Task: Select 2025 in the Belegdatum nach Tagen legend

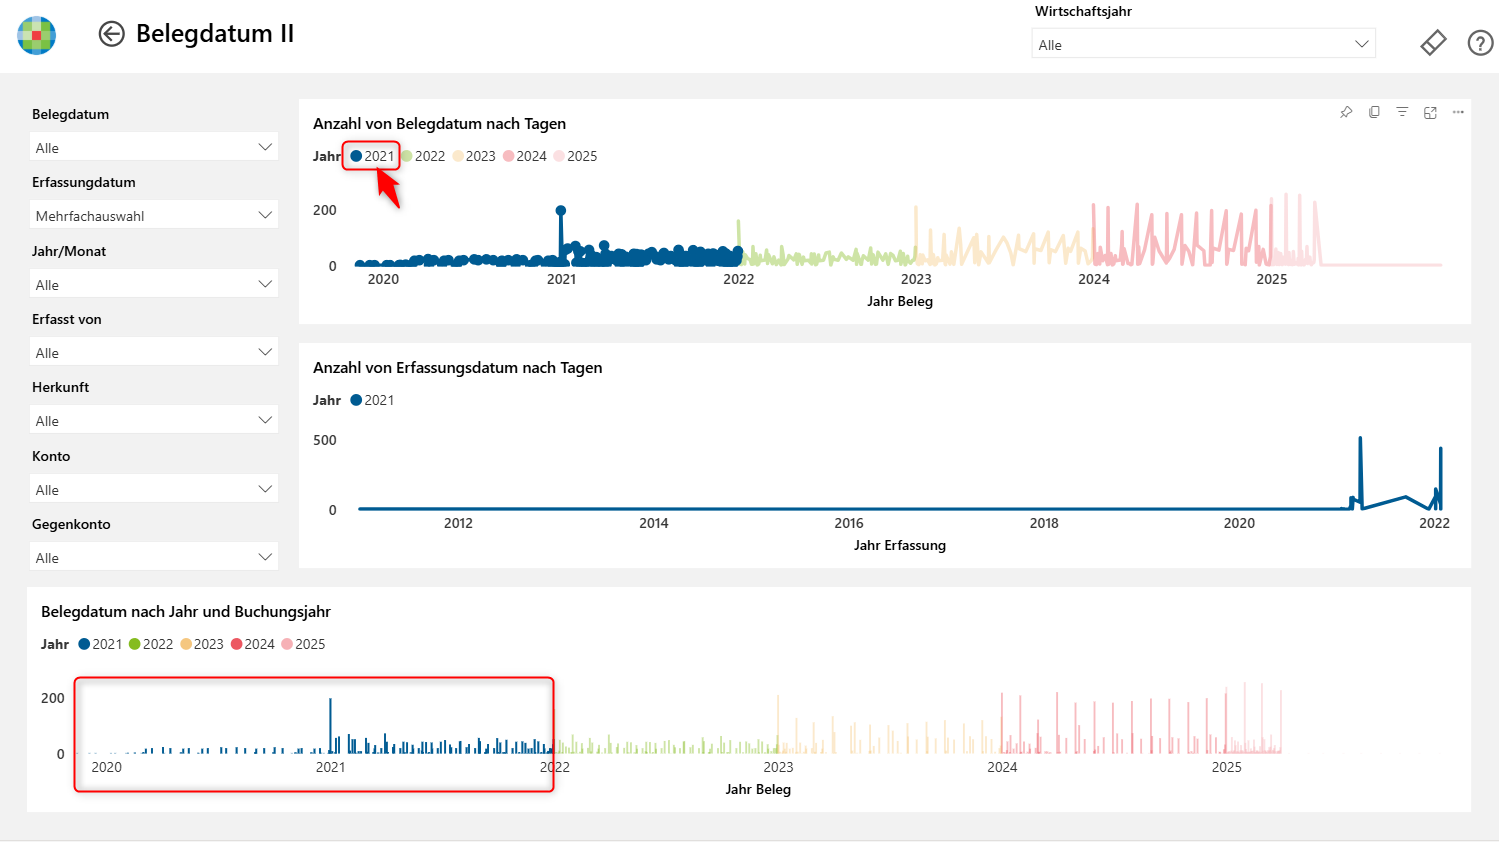Action: coord(575,156)
